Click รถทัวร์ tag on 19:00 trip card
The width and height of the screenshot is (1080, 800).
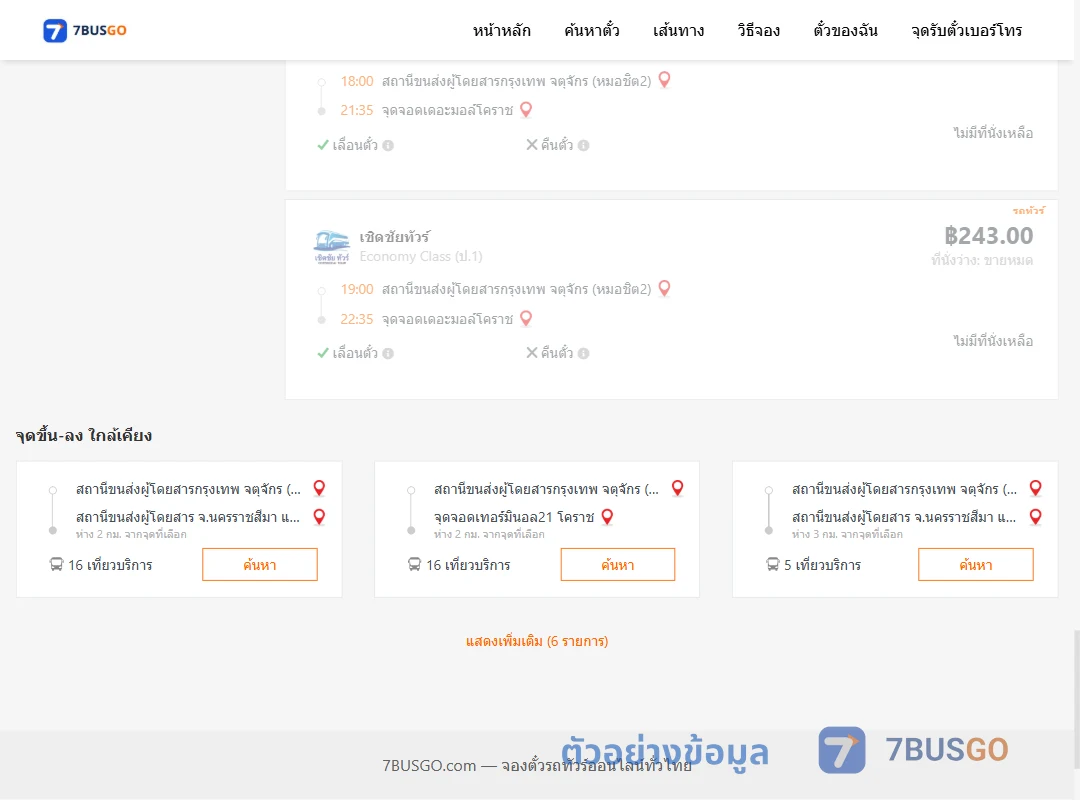point(1028,210)
